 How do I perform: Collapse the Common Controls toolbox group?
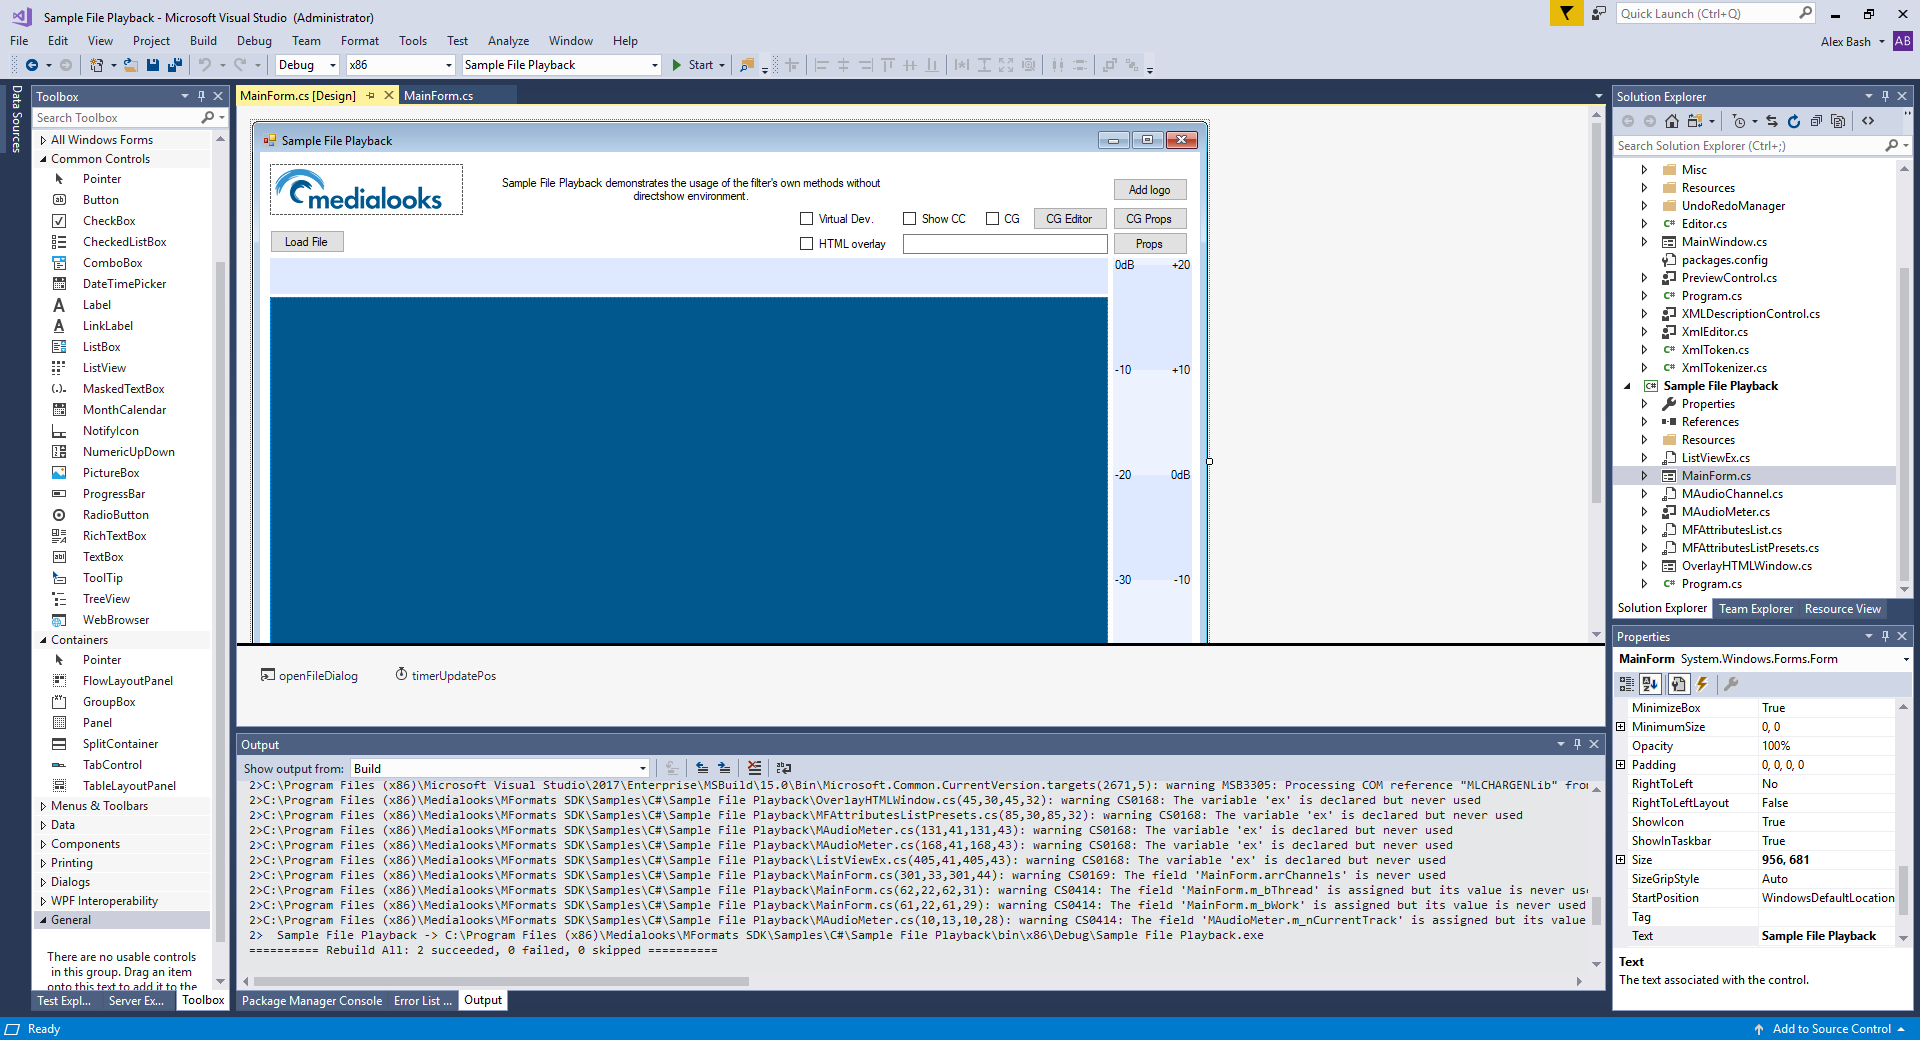43,159
